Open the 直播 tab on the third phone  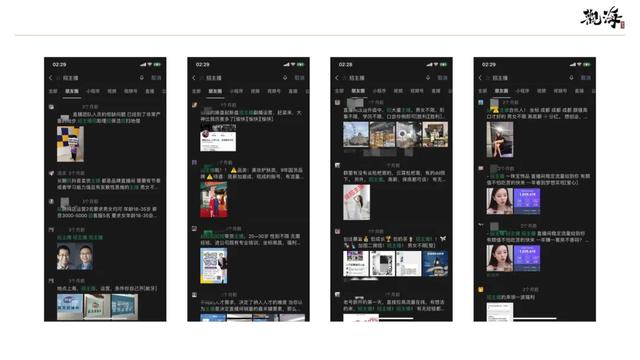coord(436,91)
